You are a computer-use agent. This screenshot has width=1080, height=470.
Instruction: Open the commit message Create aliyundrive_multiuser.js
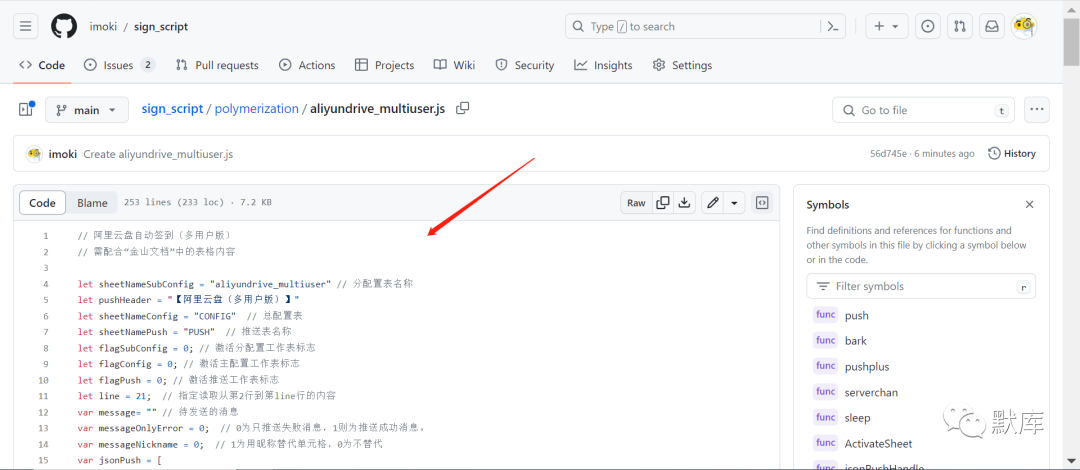(x=158, y=154)
